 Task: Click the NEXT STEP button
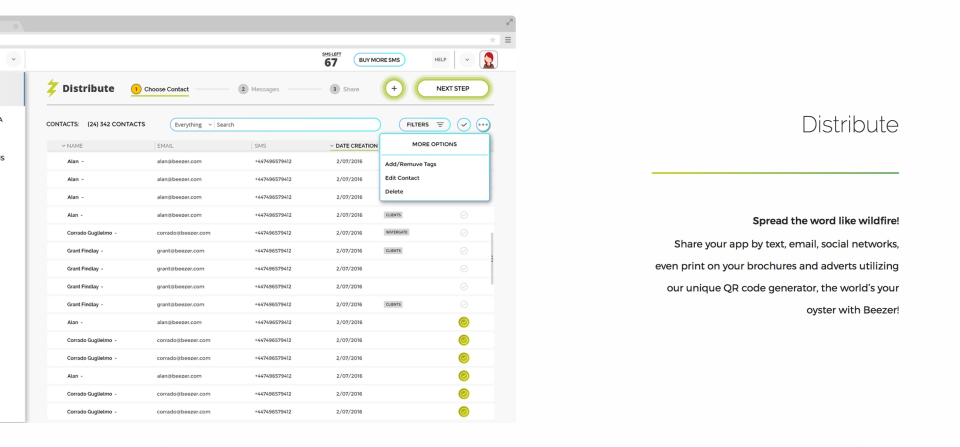(x=453, y=88)
